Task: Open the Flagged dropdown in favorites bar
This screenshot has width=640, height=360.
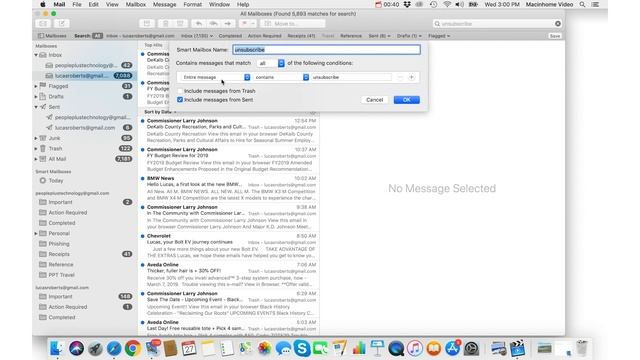Action: pos(439,36)
